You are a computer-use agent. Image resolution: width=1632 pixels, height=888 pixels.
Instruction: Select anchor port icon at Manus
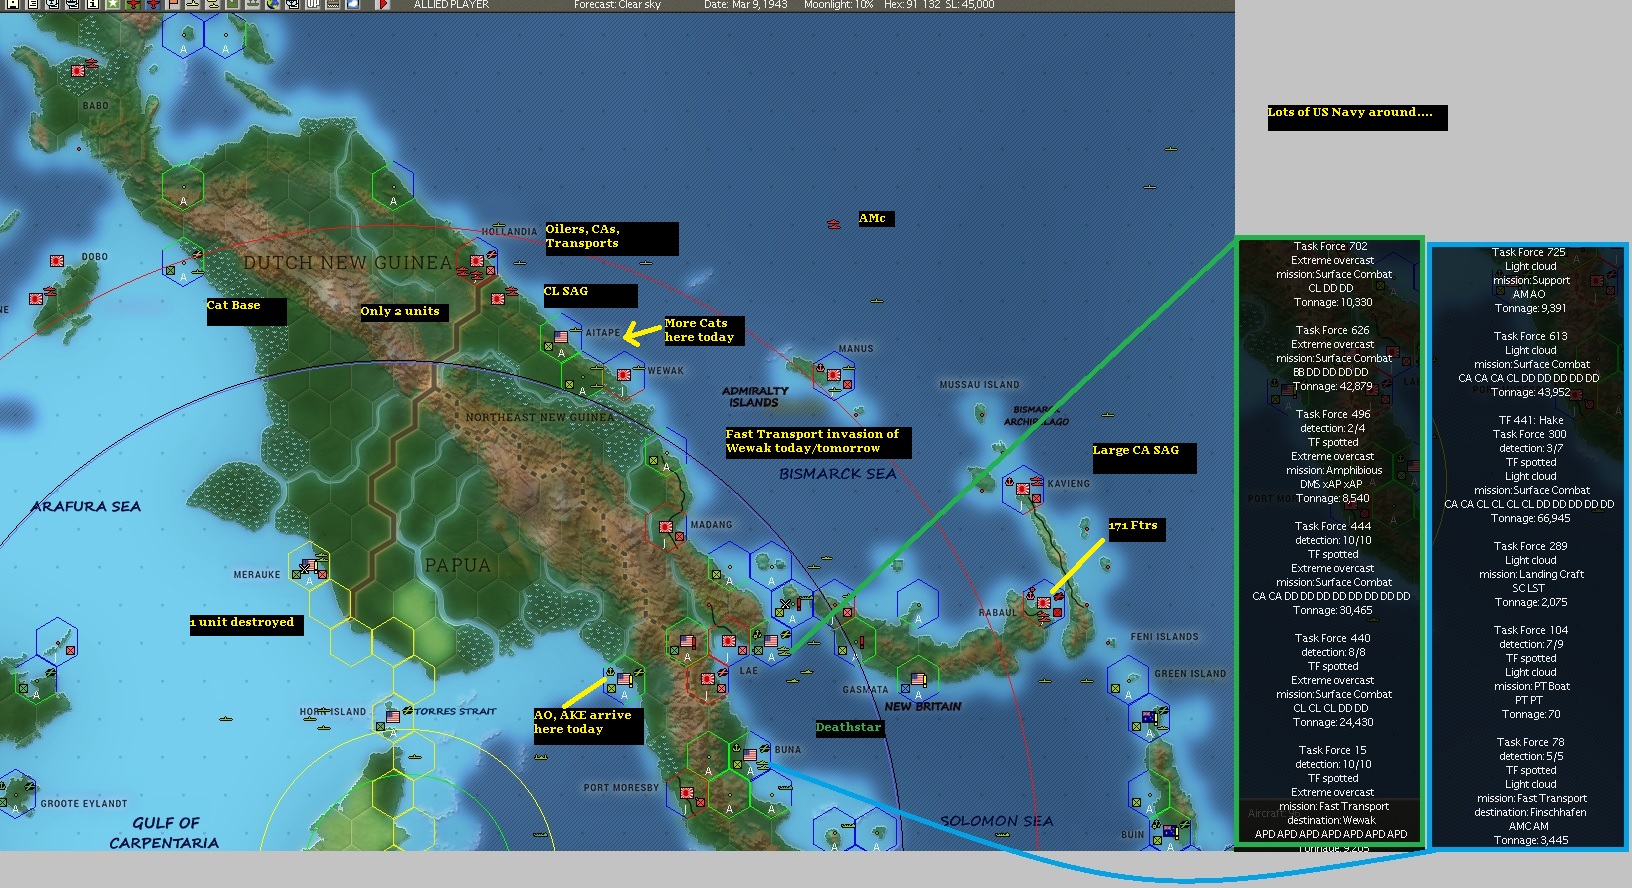819,367
